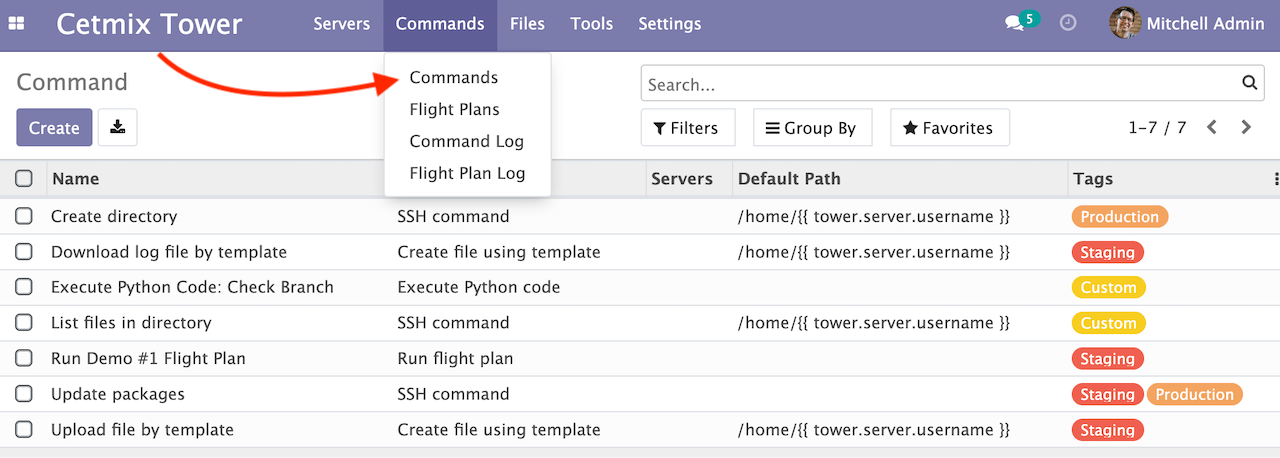This screenshot has width=1280, height=458.
Task: Open the Tools top menu
Action: click(x=592, y=23)
